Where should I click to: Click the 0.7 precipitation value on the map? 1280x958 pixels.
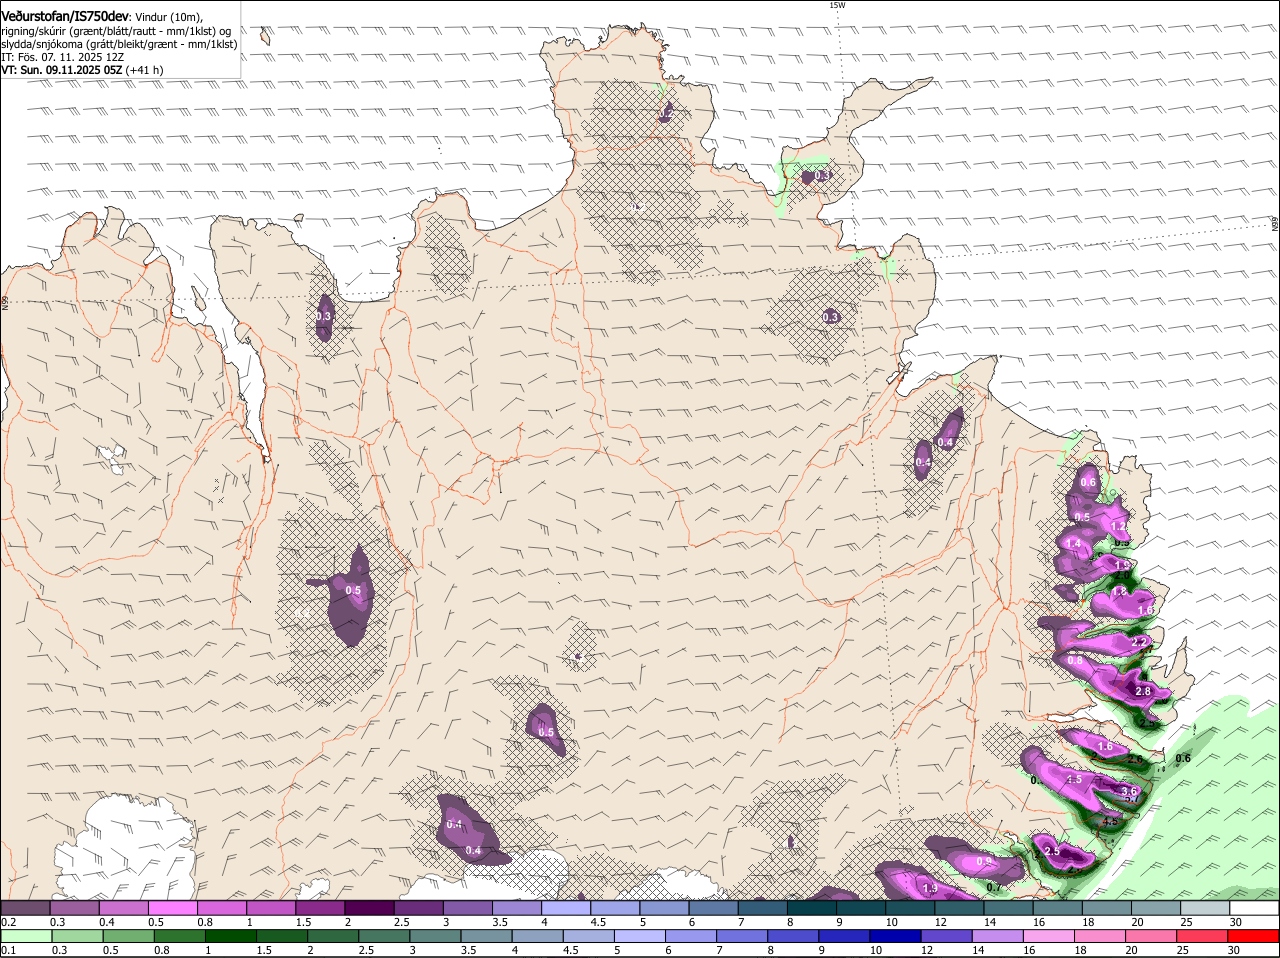tap(993, 887)
